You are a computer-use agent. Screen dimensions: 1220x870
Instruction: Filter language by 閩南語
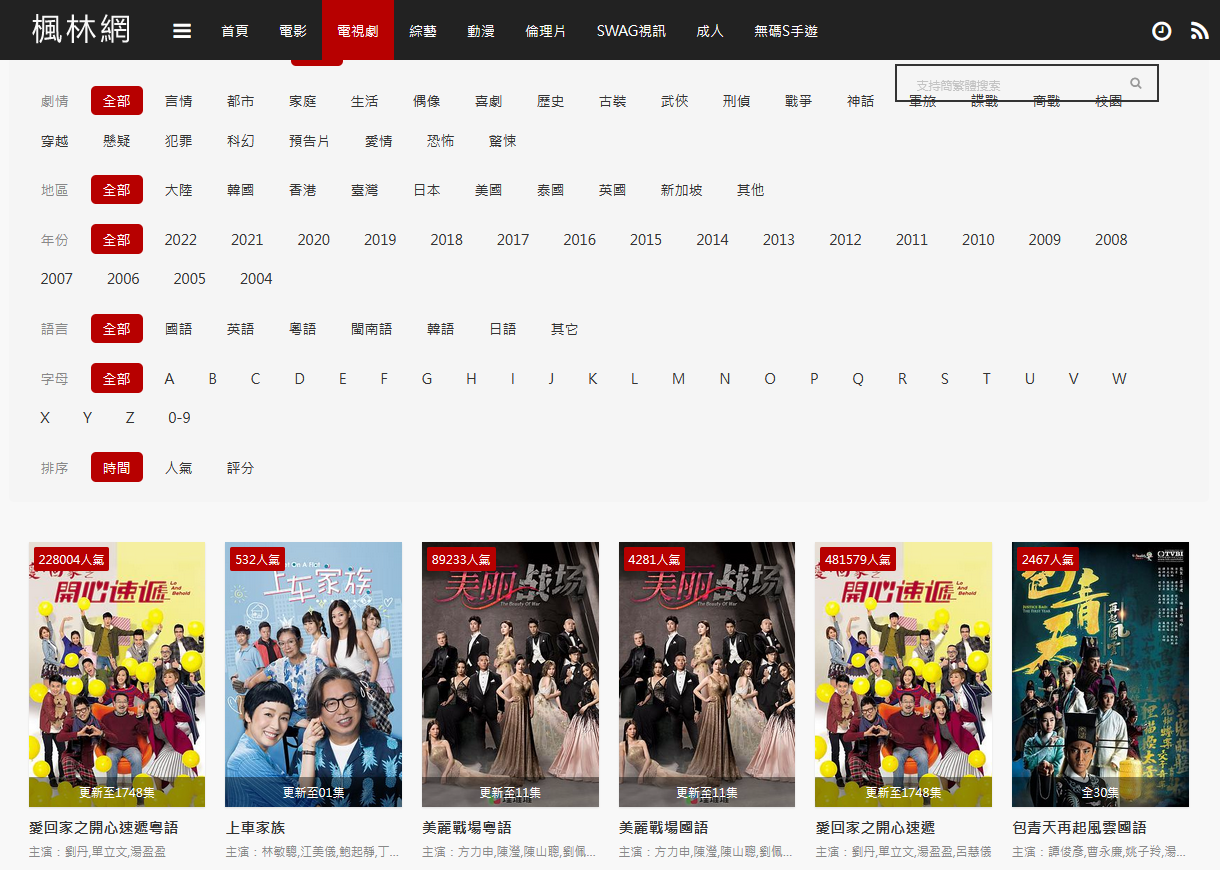pos(372,329)
